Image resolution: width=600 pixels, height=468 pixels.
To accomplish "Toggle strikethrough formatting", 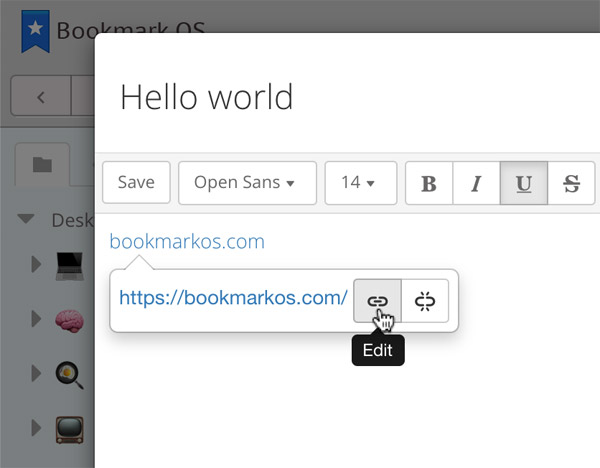I will pyautogui.click(x=571, y=183).
